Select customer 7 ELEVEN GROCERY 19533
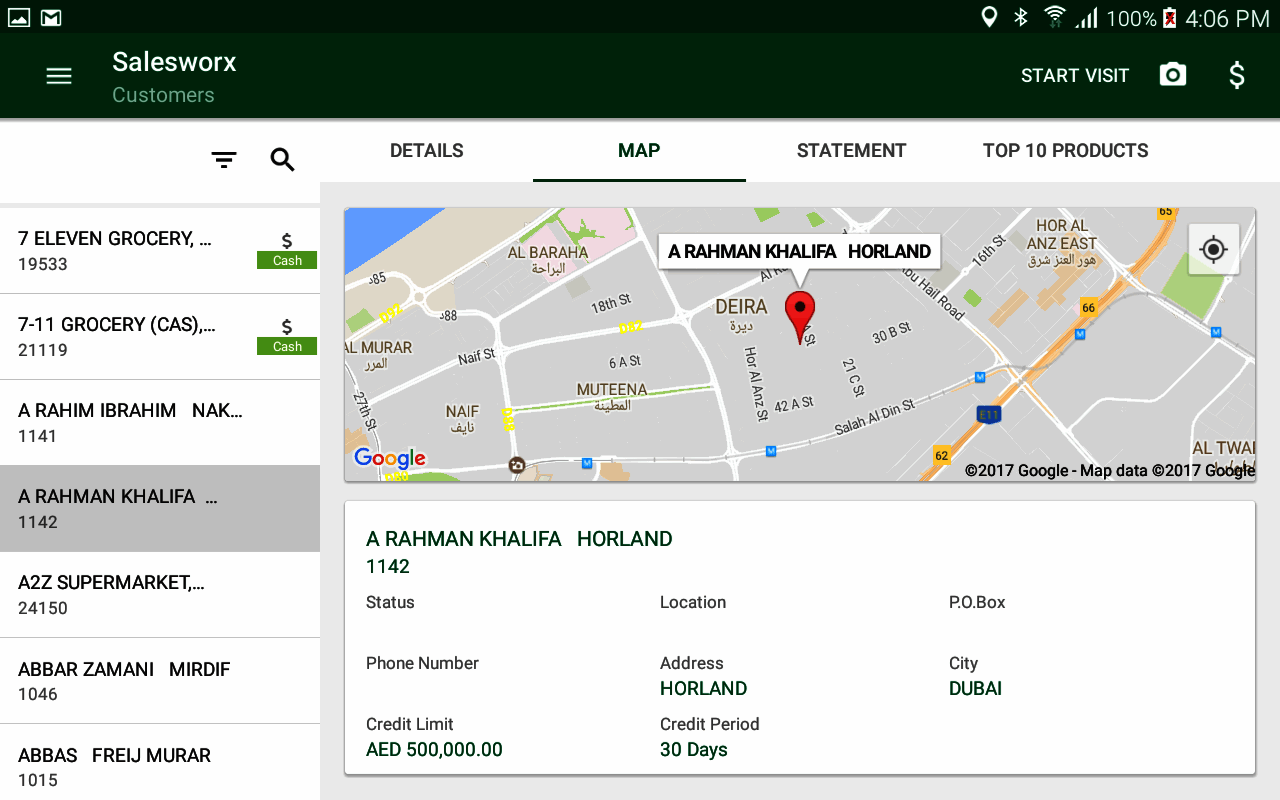This screenshot has height=800, width=1280. tap(160, 251)
